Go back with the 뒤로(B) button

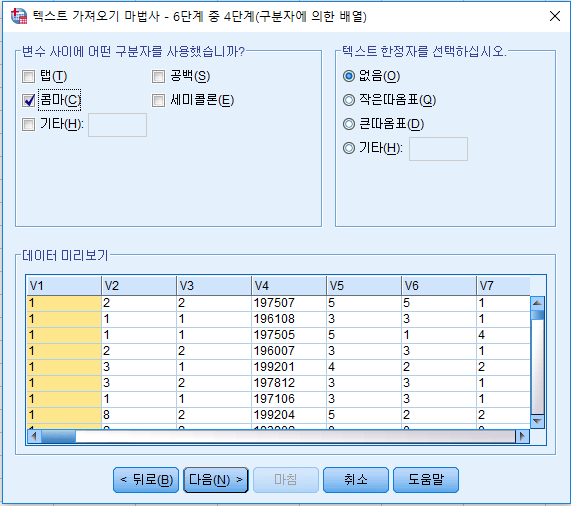coord(146,480)
